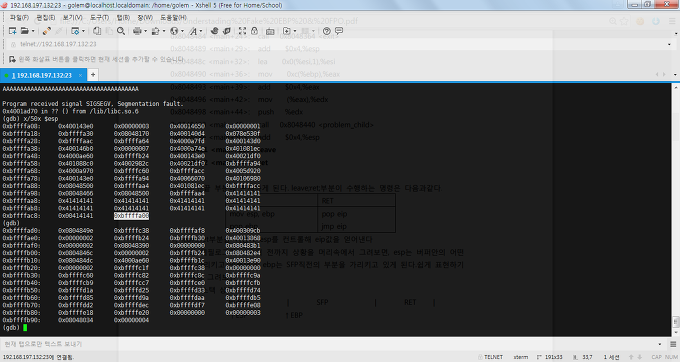
Task: Click the Font 'A' icon
Action: 193,31
